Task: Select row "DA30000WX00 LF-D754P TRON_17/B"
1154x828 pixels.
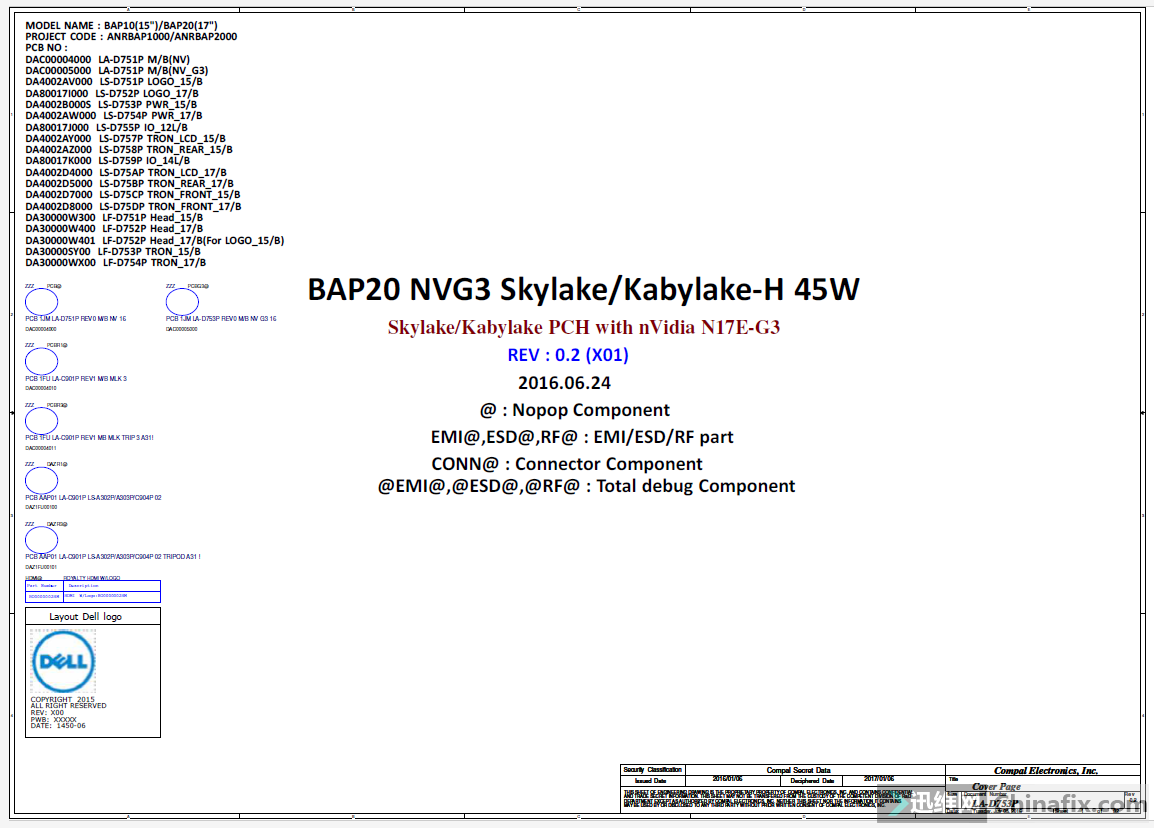Action: point(116,263)
